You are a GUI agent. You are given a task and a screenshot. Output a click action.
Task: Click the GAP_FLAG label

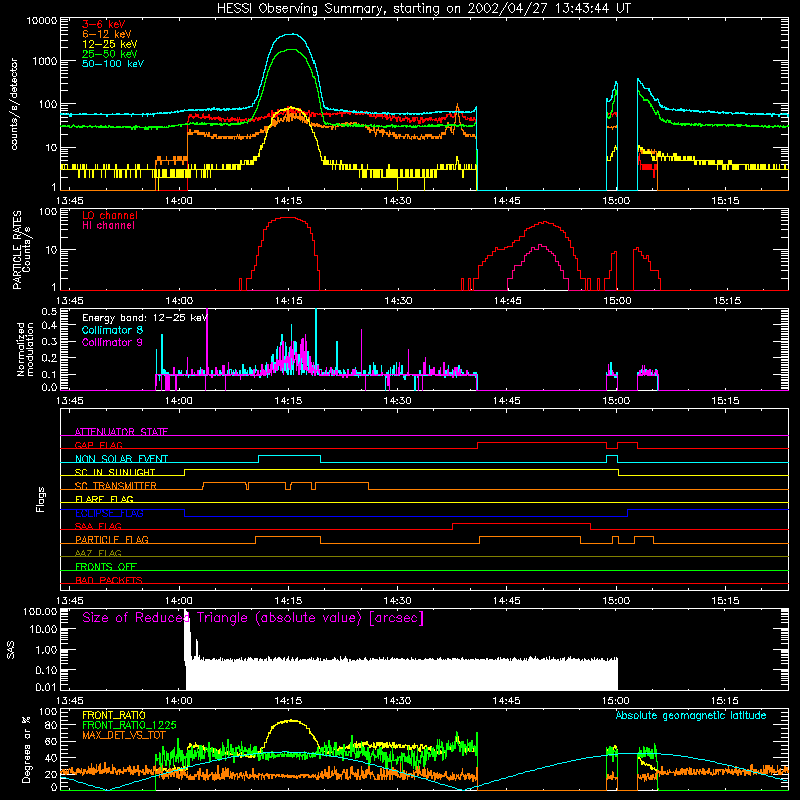click(98, 445)
